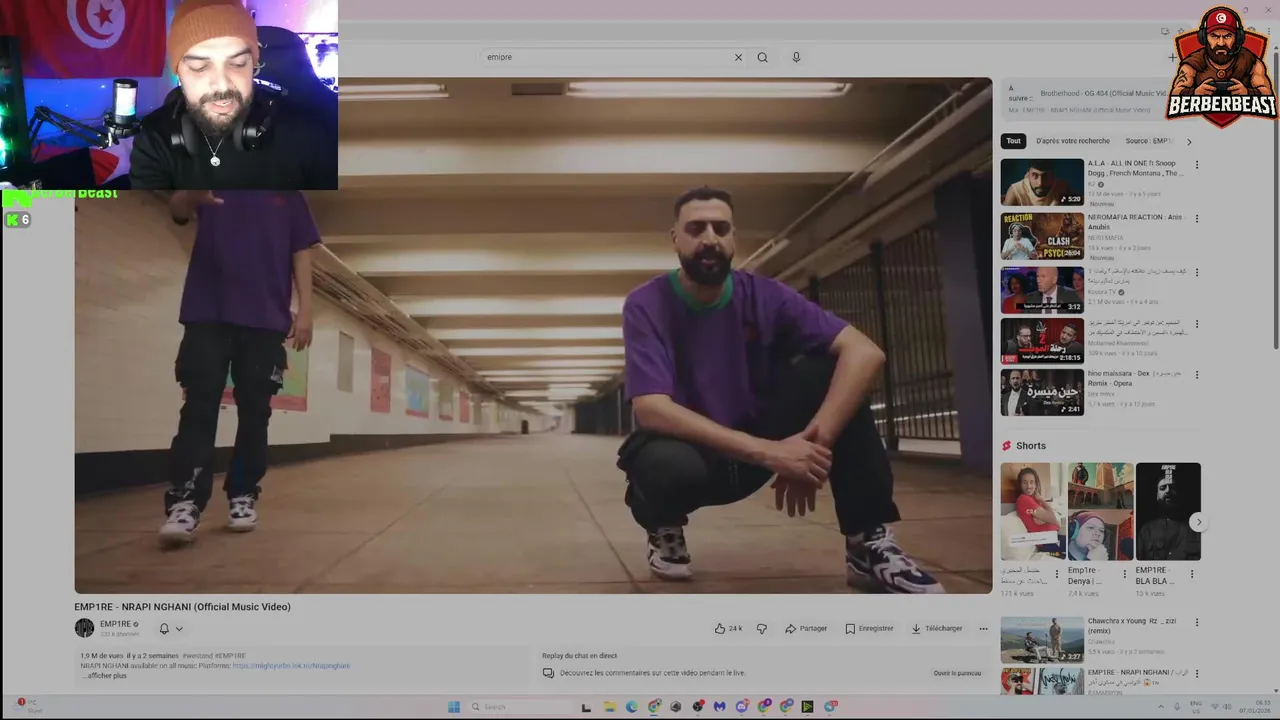Expand the description with "...afficher plus"

coord(104,676)
